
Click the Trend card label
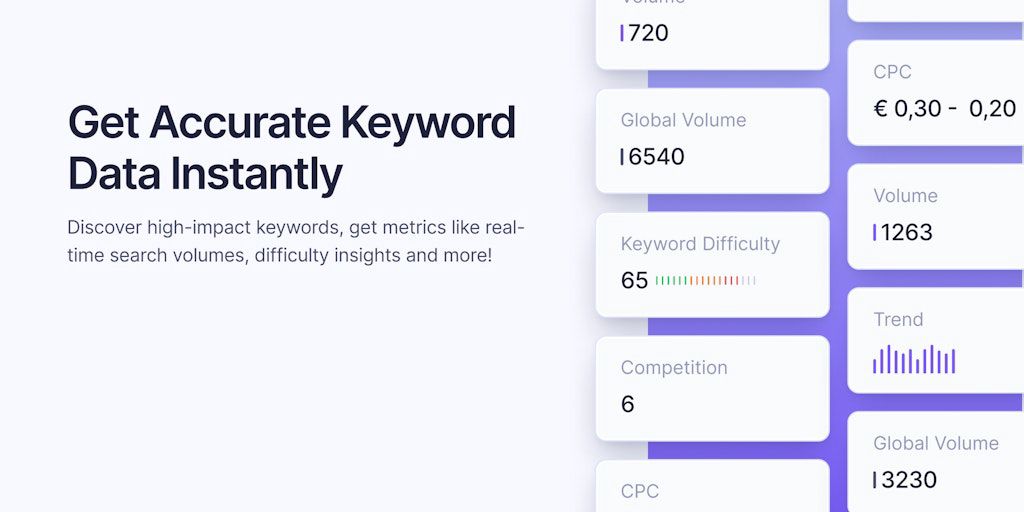(898, 320)
